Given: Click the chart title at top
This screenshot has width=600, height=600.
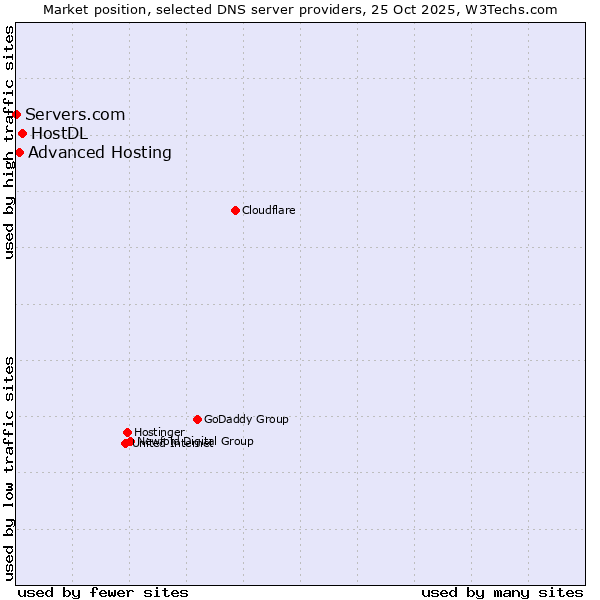Looking at the screenshot, I should click(300, 9).
